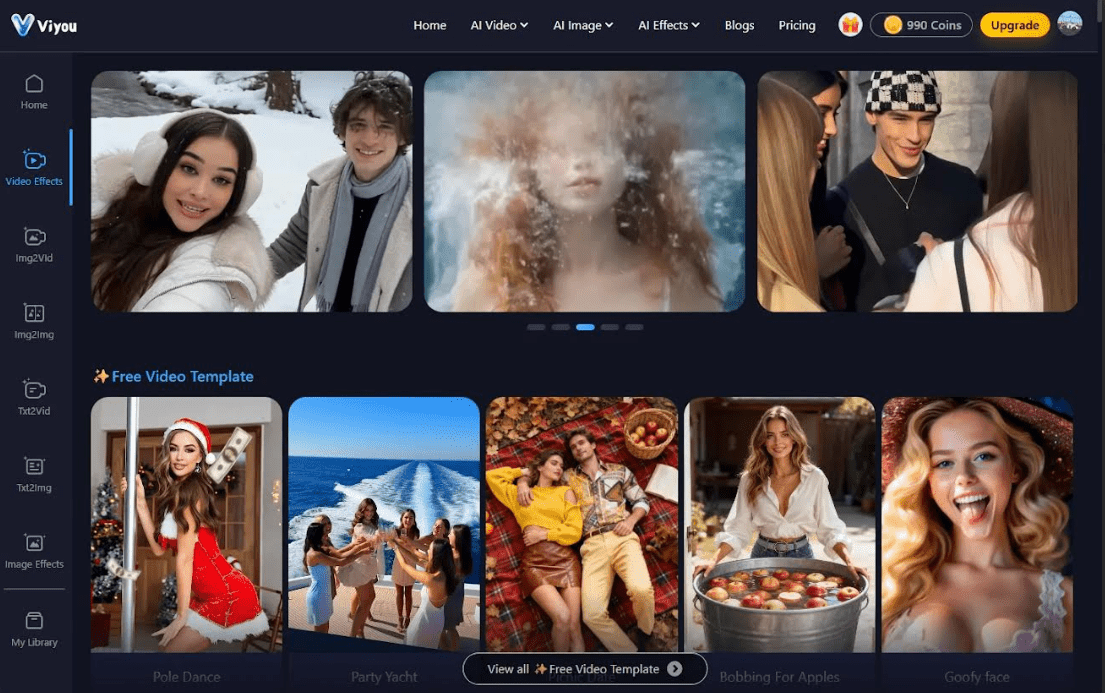
Task: Expand the AI Effects dropdown menu
Action: [x=669, y=25]
